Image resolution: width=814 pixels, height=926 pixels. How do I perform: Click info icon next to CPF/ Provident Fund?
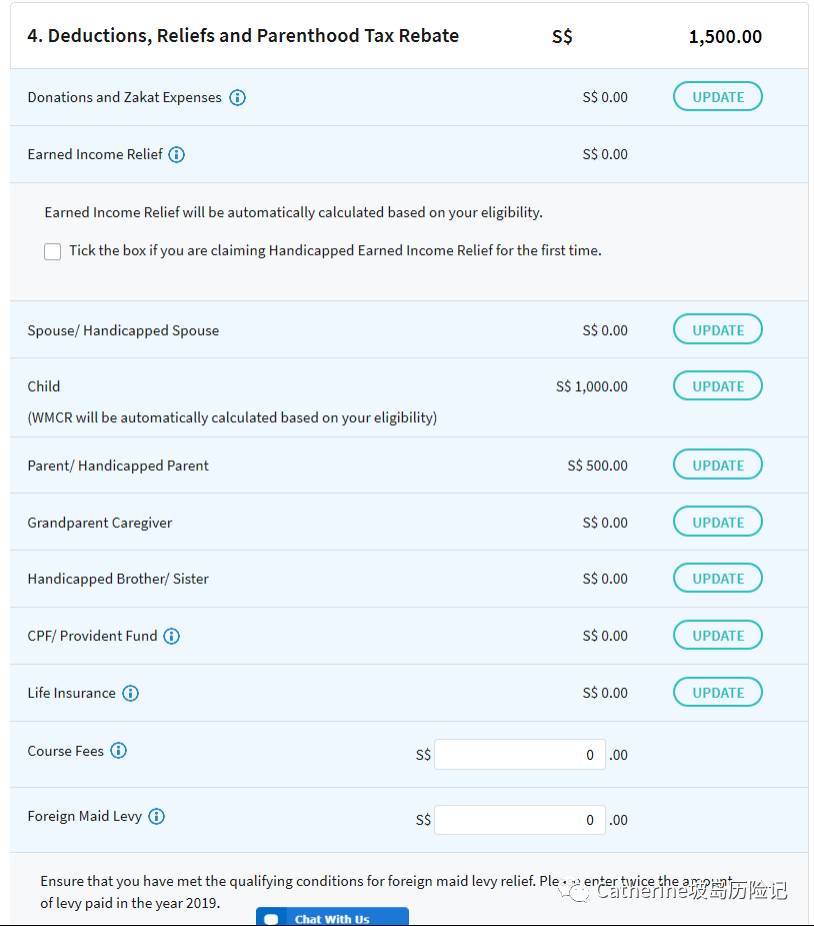(x=172, y=636)
